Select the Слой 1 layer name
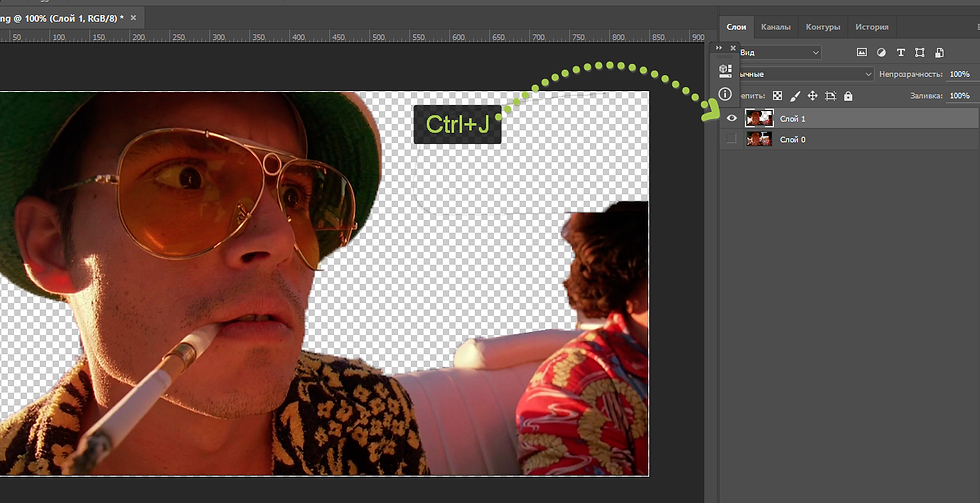This screenshot has height=503, width=980. pos(792,119)
